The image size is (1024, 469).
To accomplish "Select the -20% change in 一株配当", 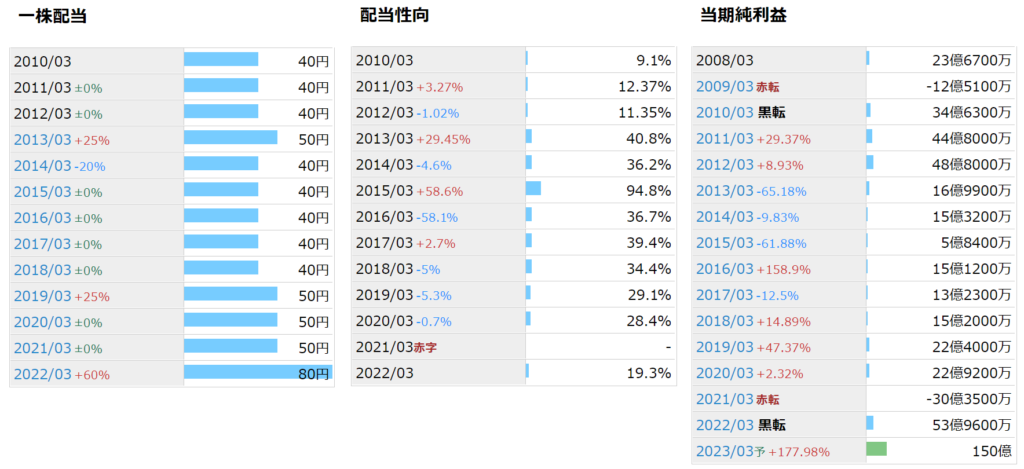I will click(89, 167).
